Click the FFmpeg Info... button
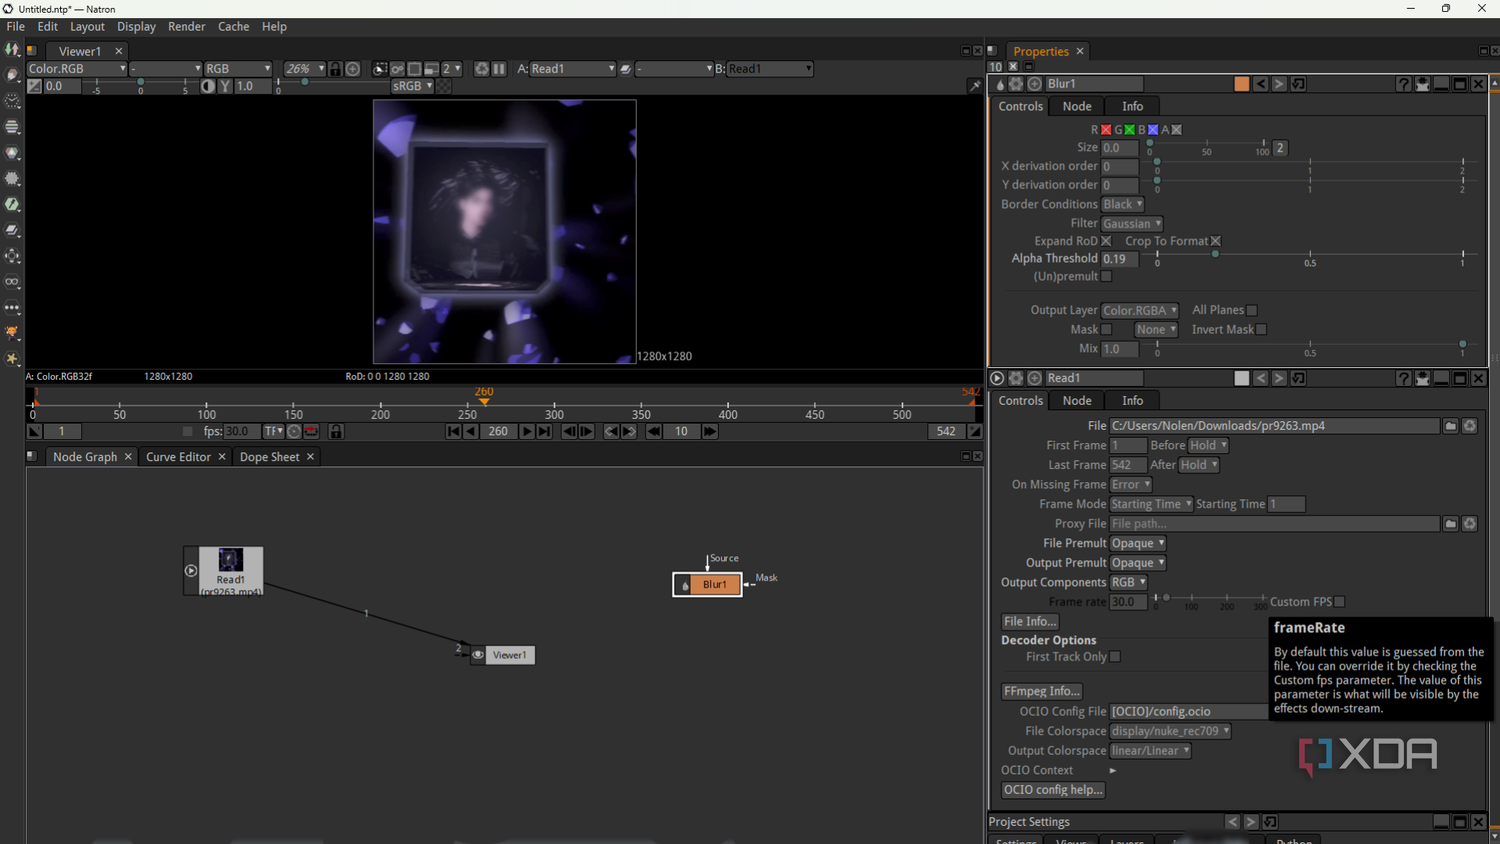1500x844 pixels. pos(1041,691)
